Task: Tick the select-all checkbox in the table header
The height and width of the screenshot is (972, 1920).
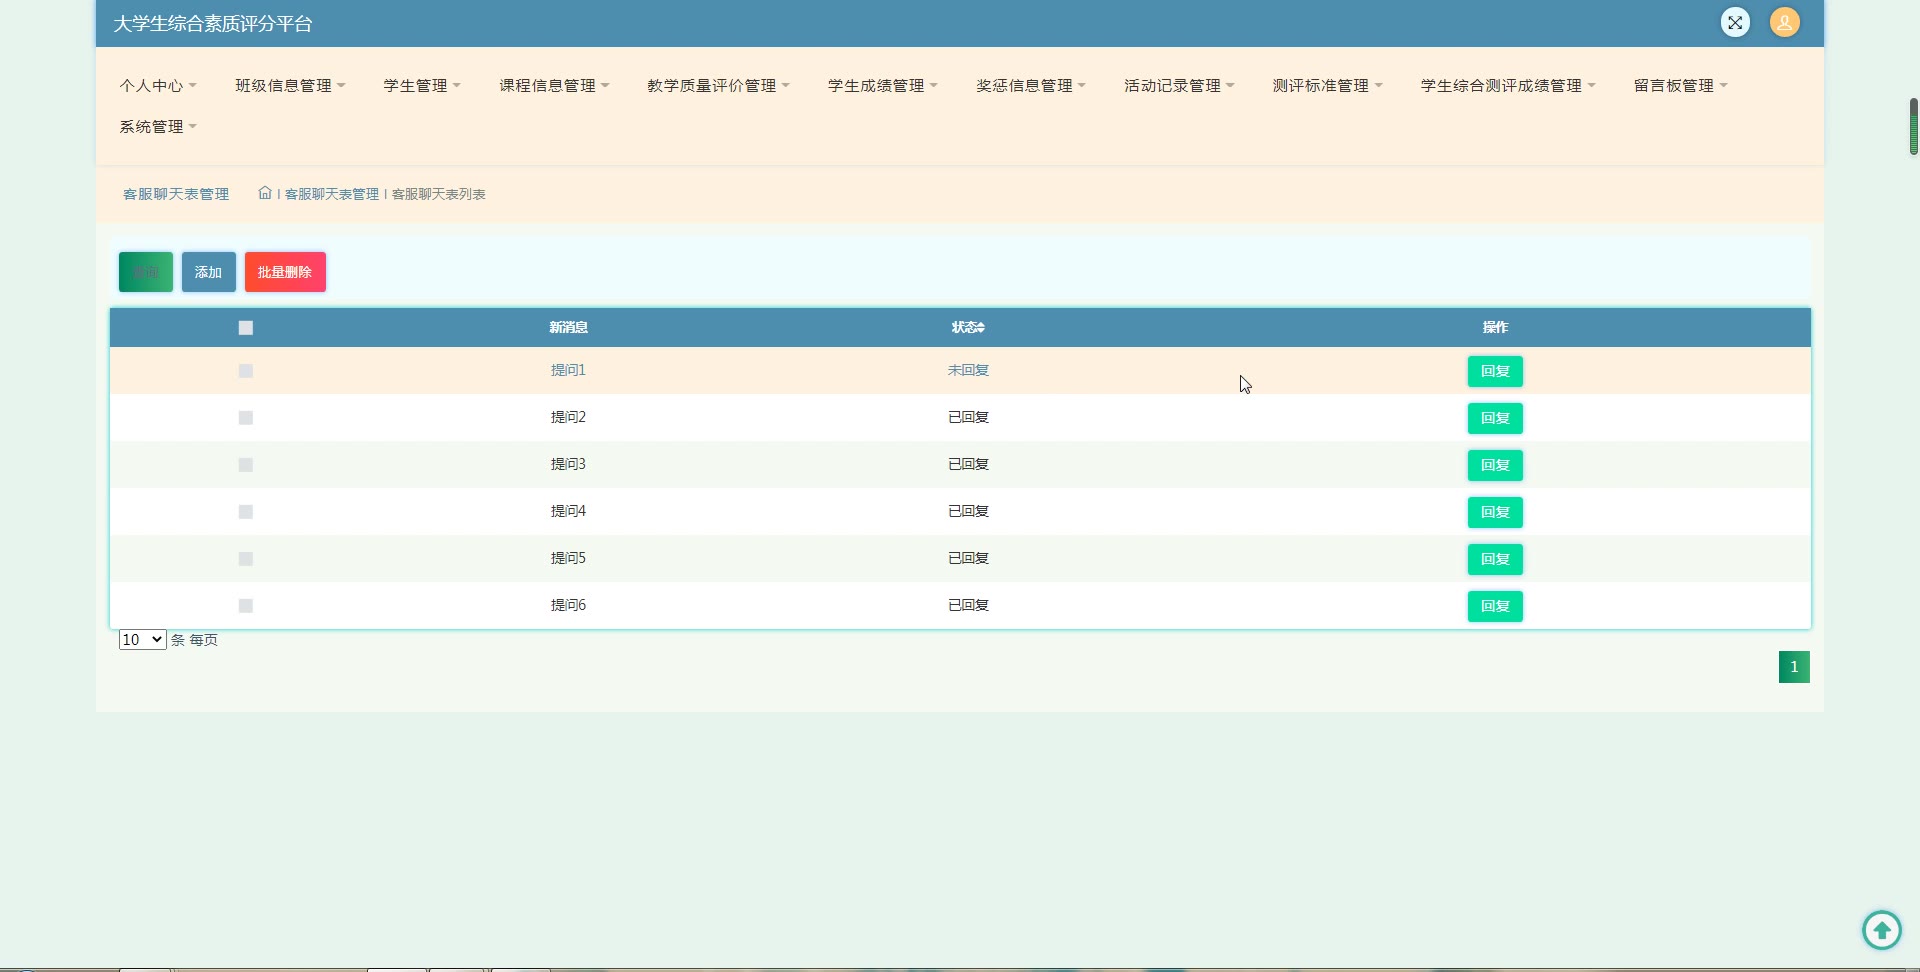Action: [x=246, y=328]
